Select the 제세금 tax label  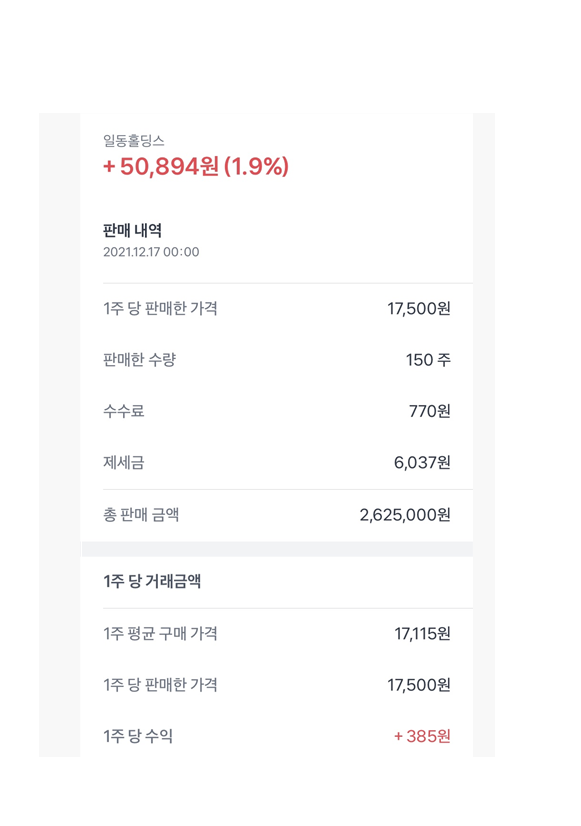click(x=124, y=463)
